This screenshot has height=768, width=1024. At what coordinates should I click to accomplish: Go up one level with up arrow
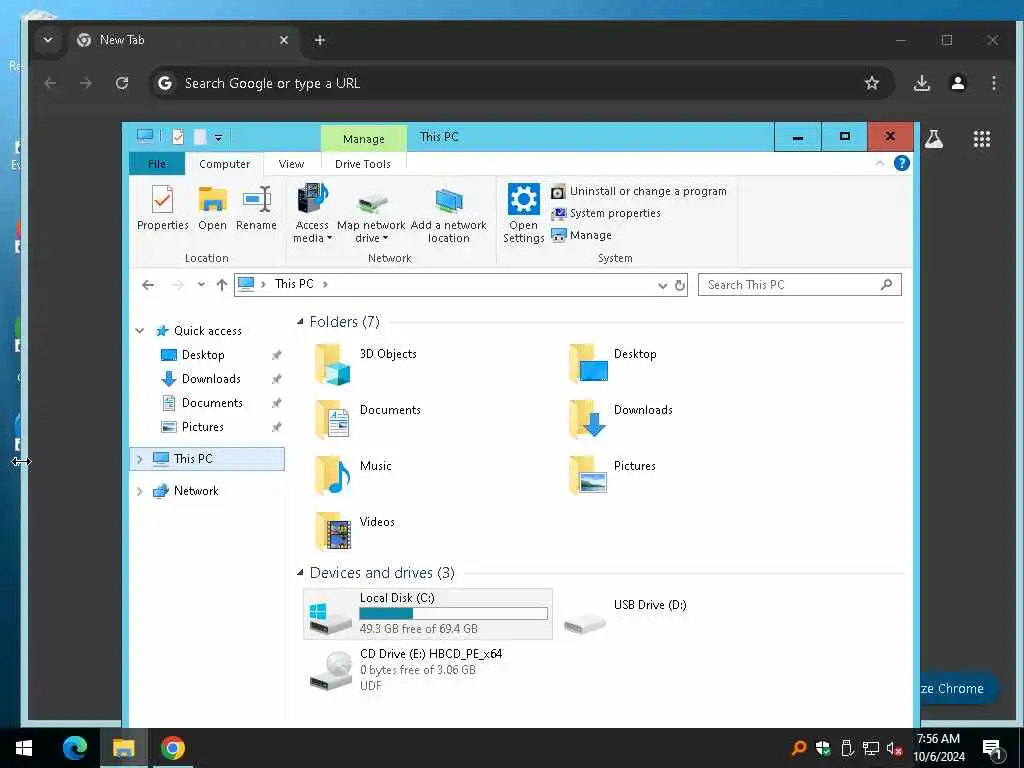(222, 285)
